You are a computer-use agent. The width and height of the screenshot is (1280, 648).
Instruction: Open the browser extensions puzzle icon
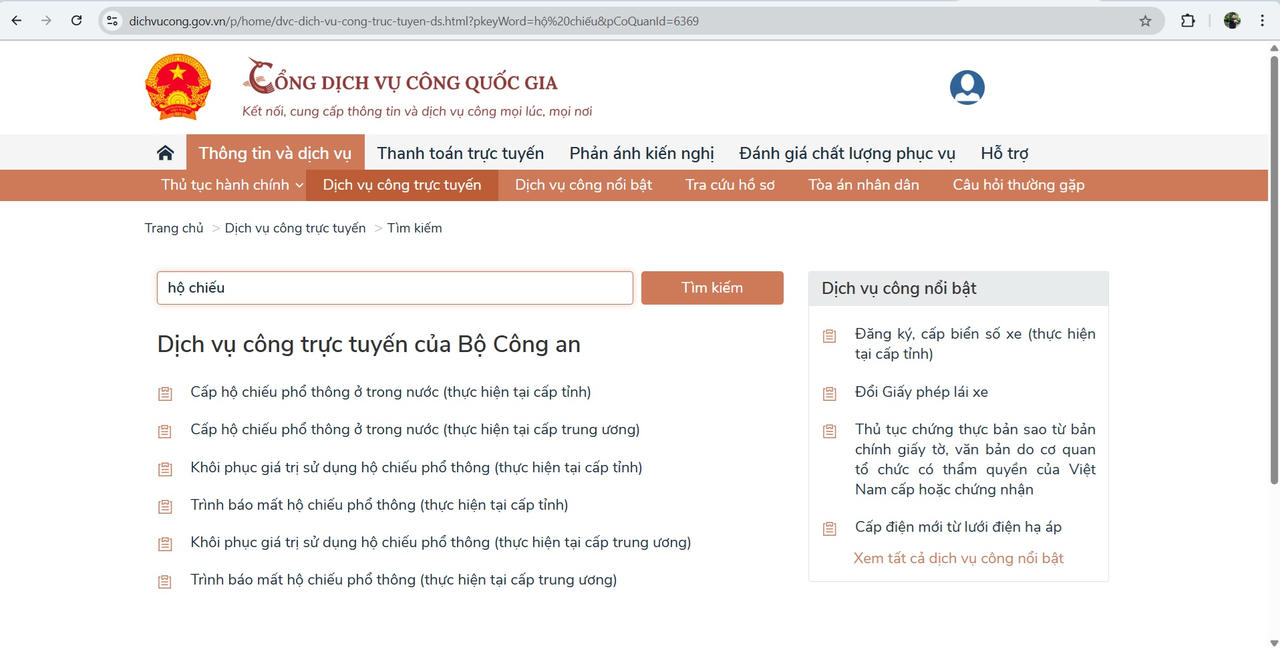(1188, 20)
